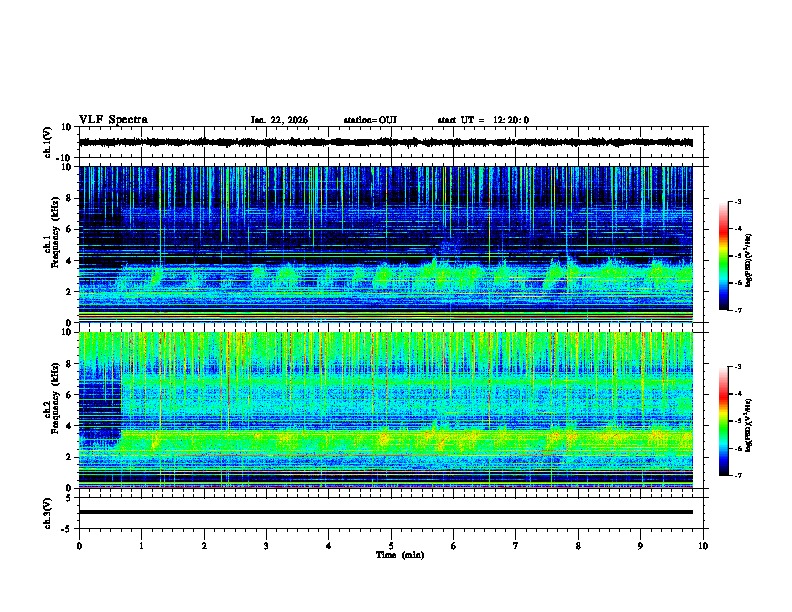792x612 pixels.
Task: Click the -3 tick on ch.2 colorbar
Action: tap(738, 367)
